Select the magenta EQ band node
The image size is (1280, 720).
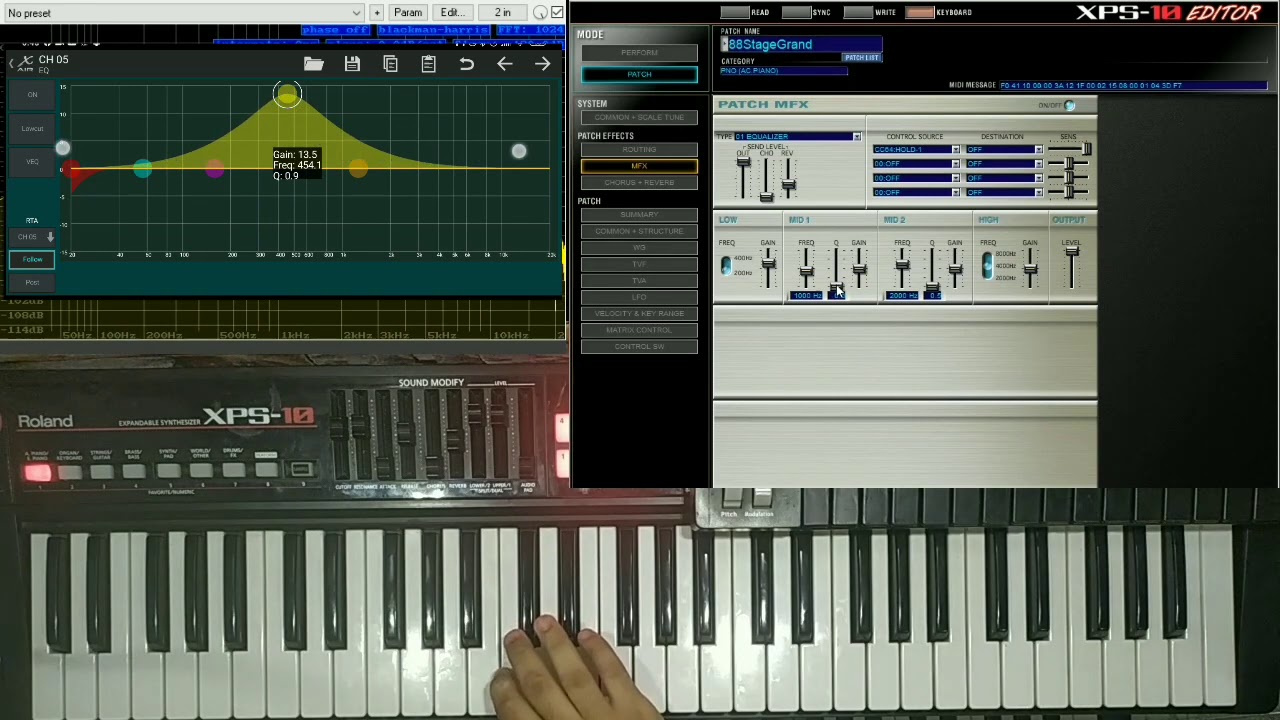click(214, 169)
